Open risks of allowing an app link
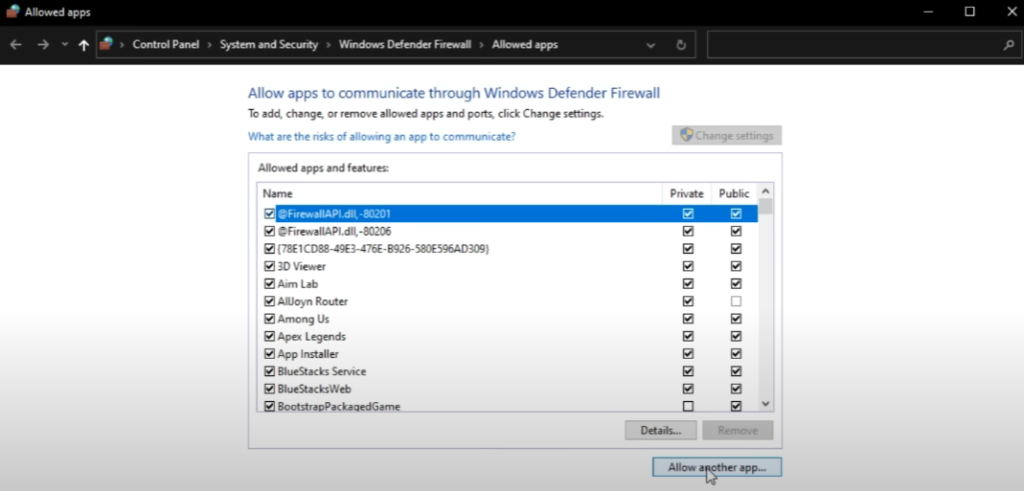The image size is (1024, 491). pyautogui.click(x=381, y=136)
